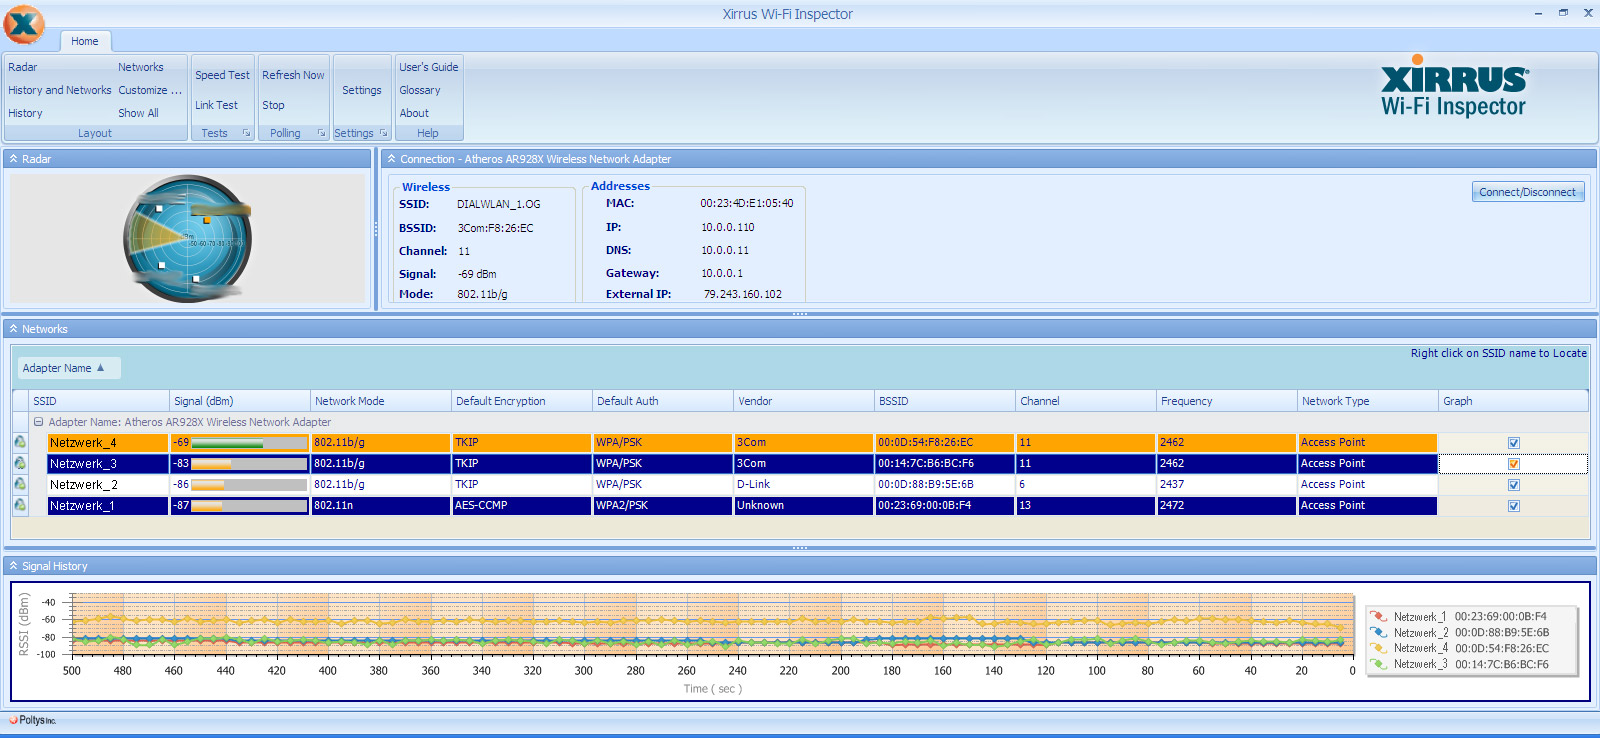Click the Netzwerk_1 legend line icon
Viewport: 1600px width, 738px height.
pos(1379,617)
